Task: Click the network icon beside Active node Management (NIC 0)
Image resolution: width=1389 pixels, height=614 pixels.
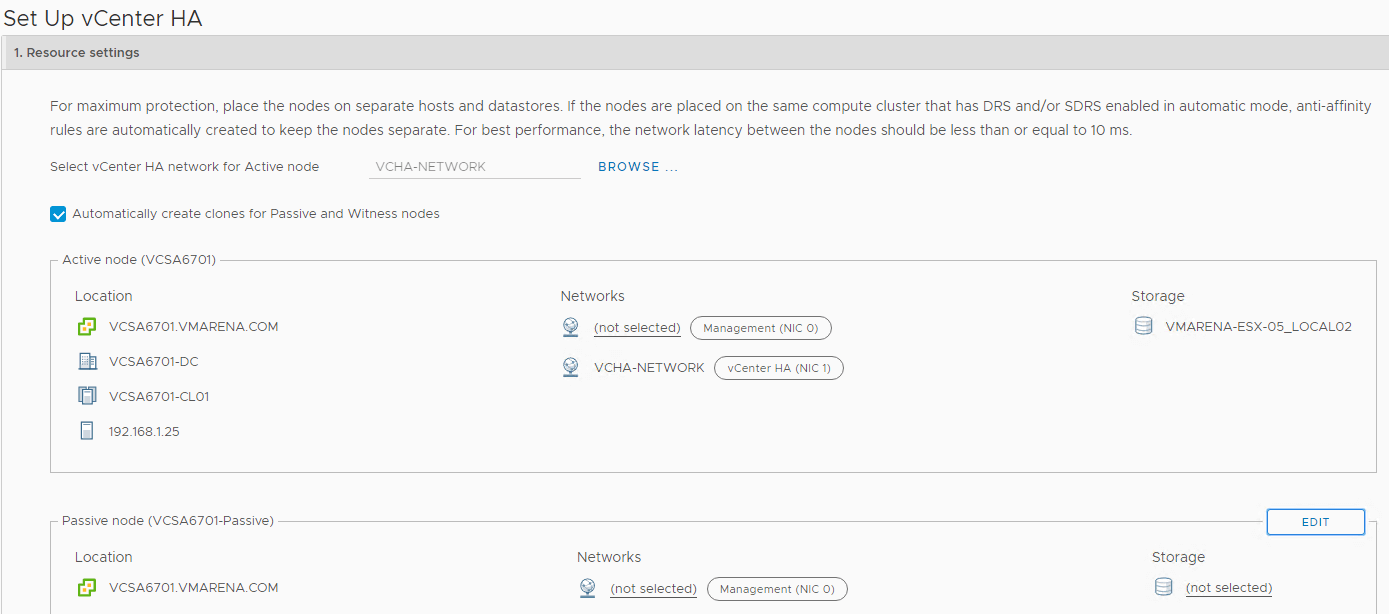Action: [570, 327]
